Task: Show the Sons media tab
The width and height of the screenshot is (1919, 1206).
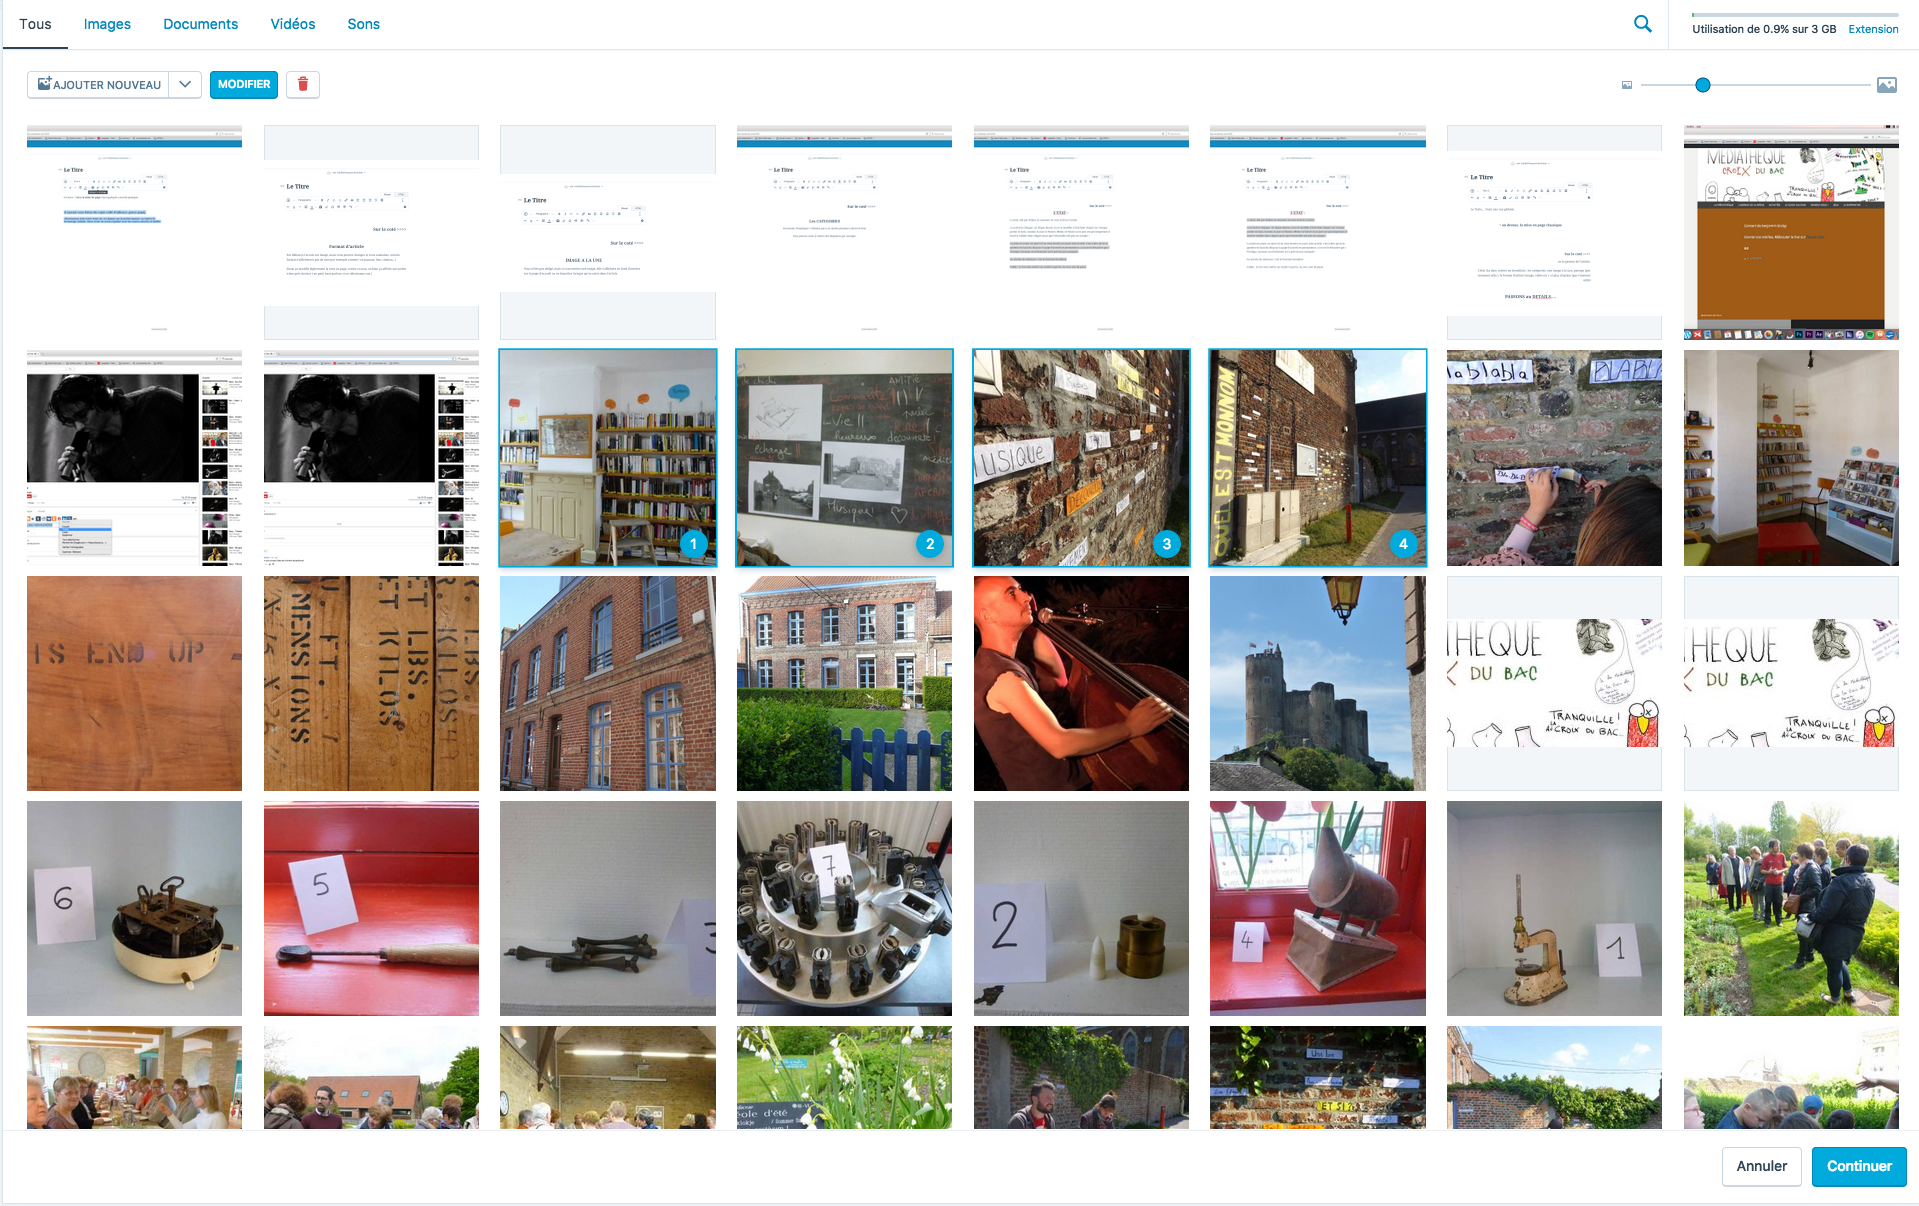Action: click(363, 24)
